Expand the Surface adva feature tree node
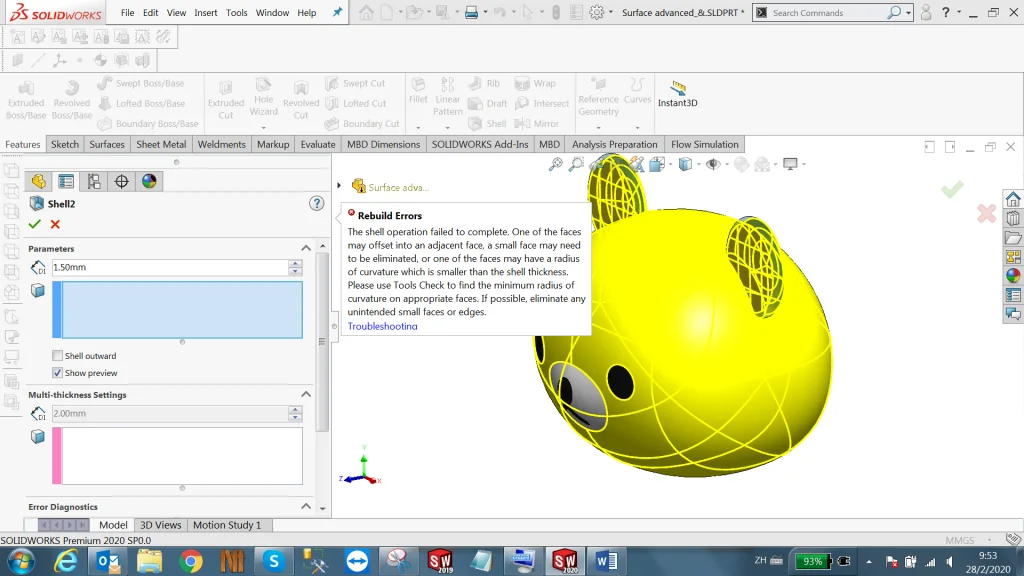 pyautogui.click(x=339, y=185)
